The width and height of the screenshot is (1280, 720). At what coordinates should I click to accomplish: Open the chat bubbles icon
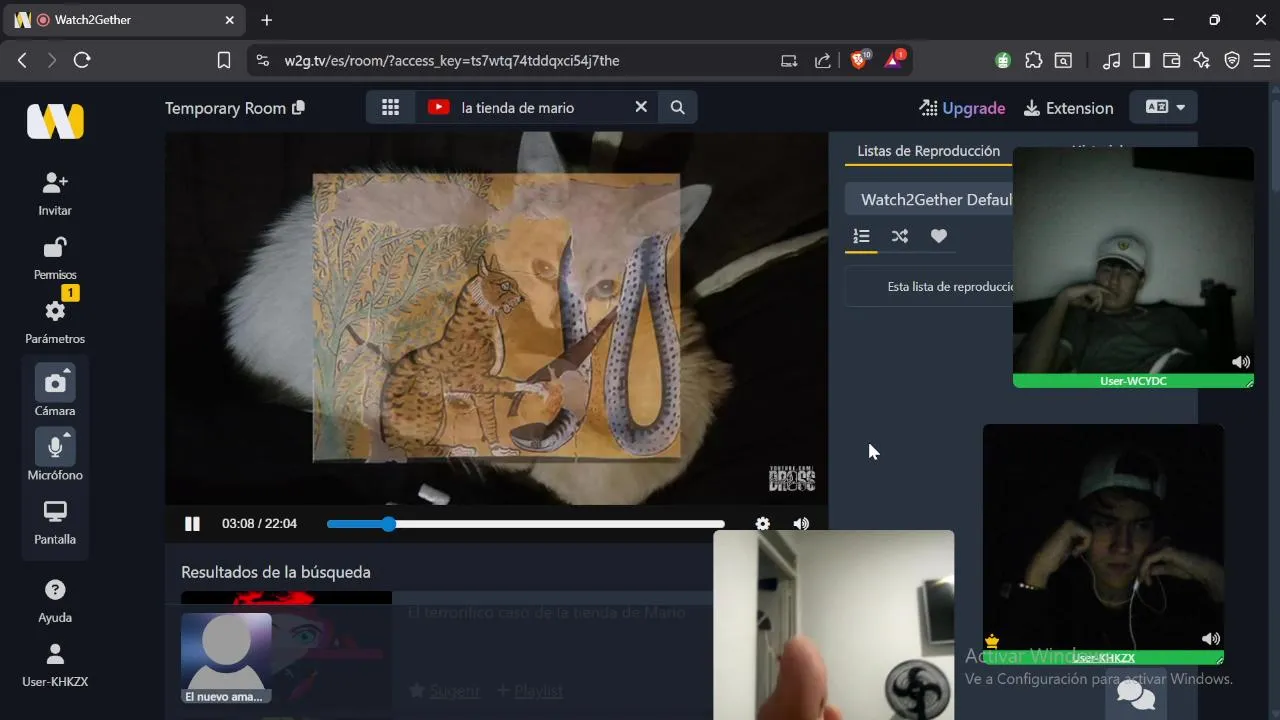point(1136,693)
